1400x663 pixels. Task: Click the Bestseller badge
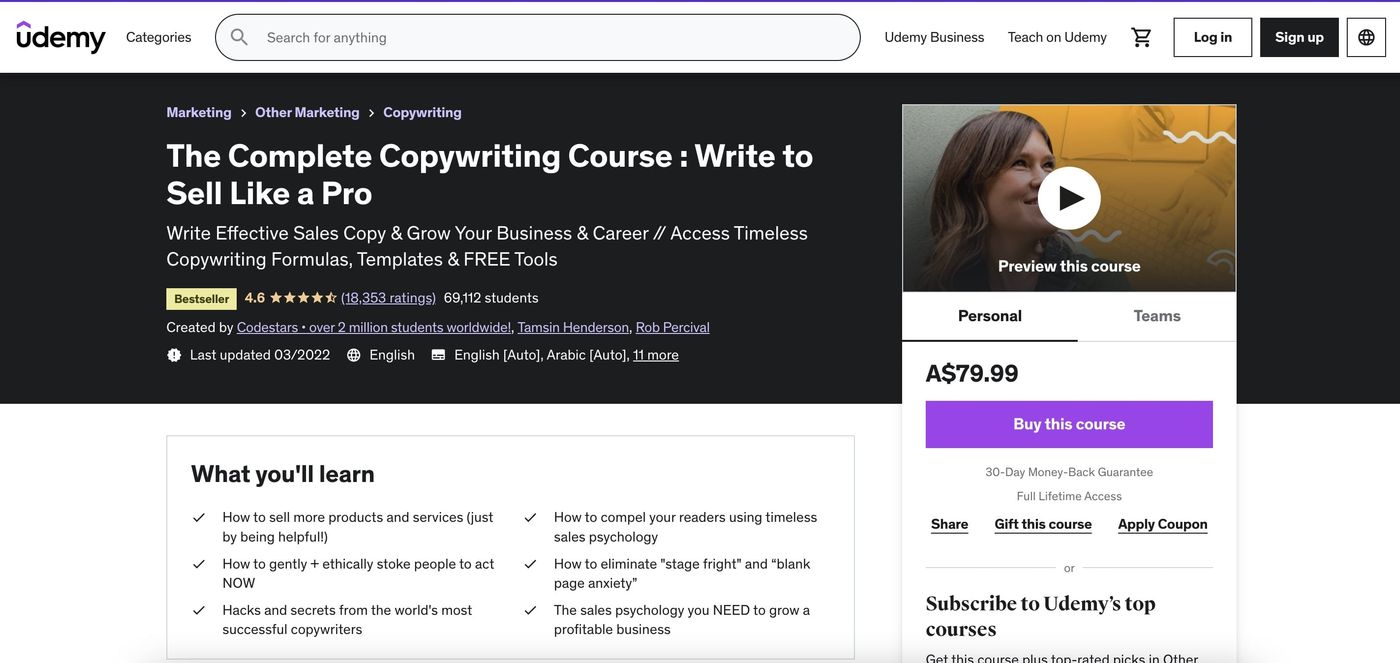click(x=201, y=298)
